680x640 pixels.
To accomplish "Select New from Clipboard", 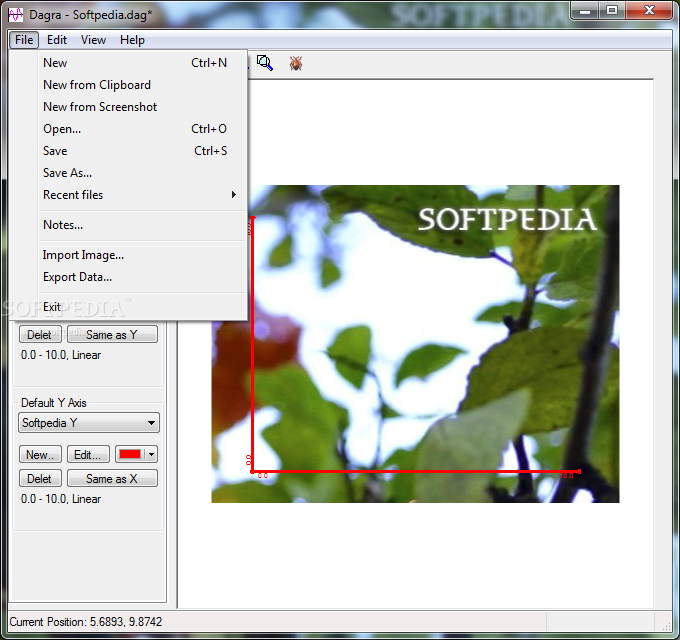I will point(141,85).
